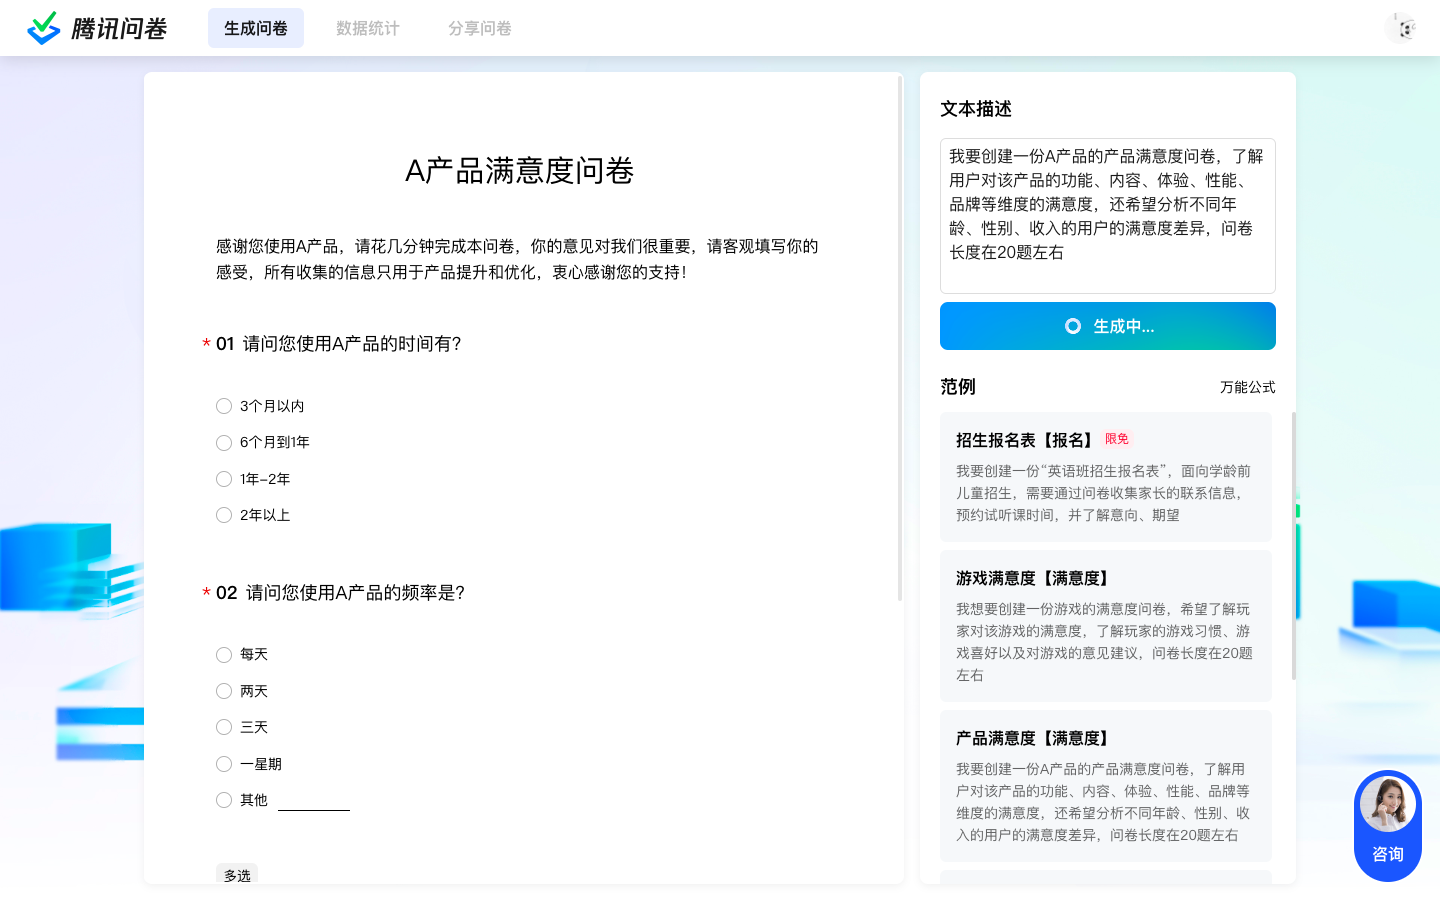
Task: Select the 6个月到1年 radio option
Action: [224, 442]
